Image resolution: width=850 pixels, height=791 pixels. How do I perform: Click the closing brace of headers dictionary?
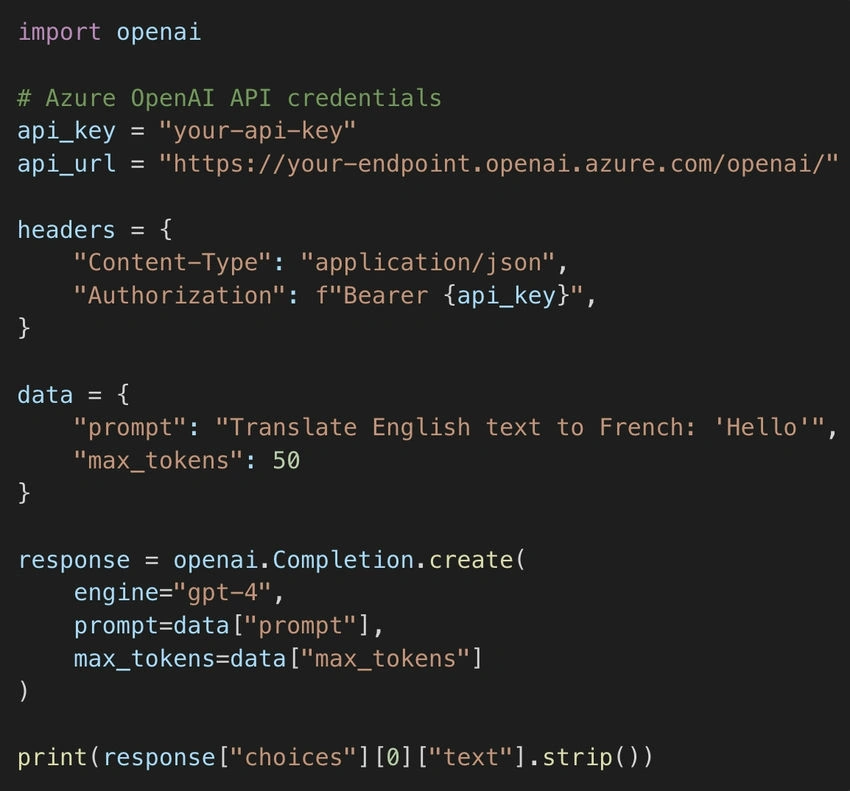click(x=24, y=329)
